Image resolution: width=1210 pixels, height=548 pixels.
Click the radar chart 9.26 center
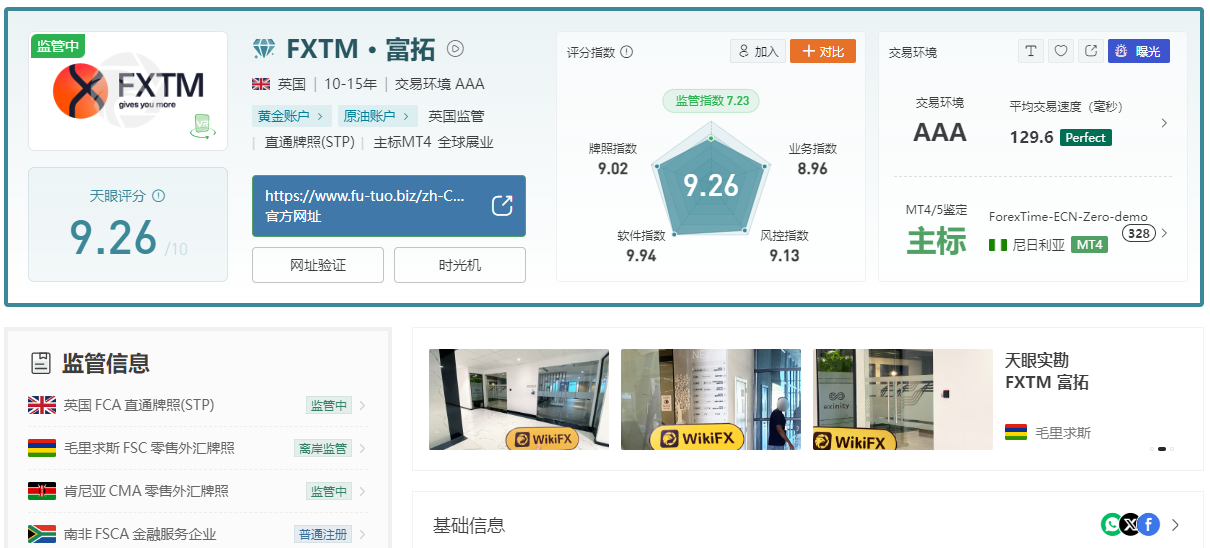(x=711, y=185)
